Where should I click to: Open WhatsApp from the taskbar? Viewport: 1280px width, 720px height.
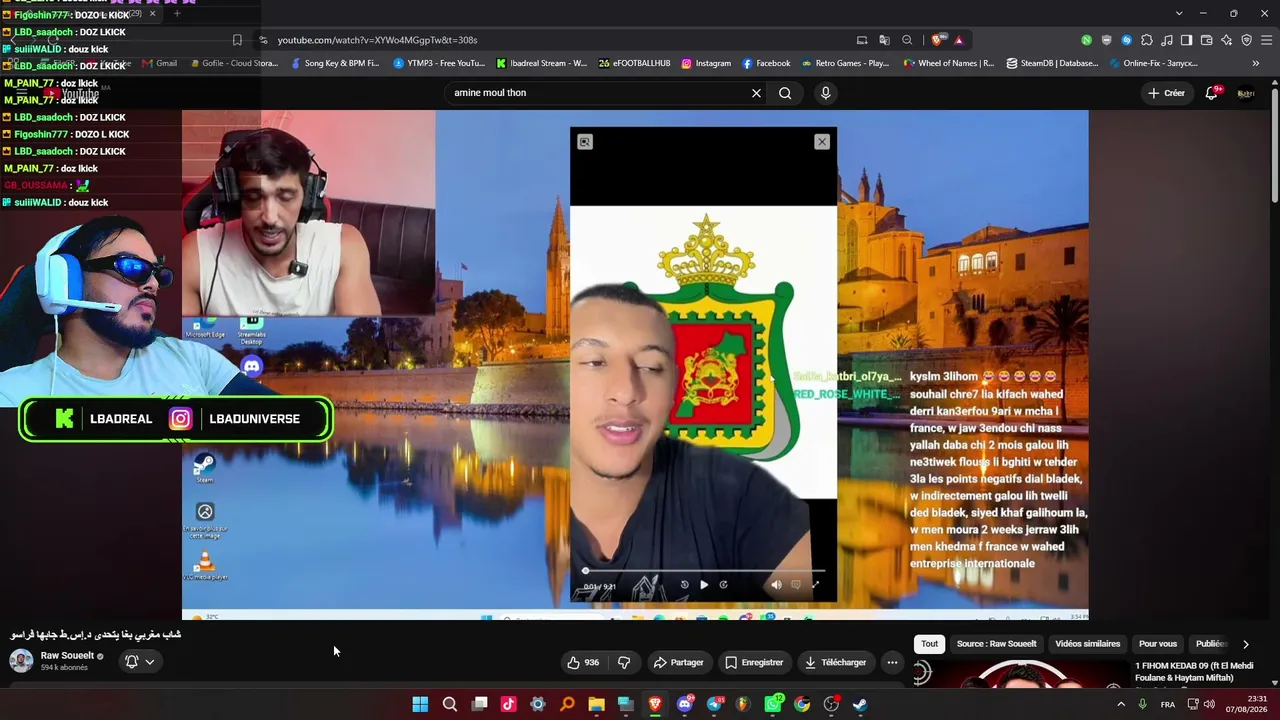click(x=773, y=704)
